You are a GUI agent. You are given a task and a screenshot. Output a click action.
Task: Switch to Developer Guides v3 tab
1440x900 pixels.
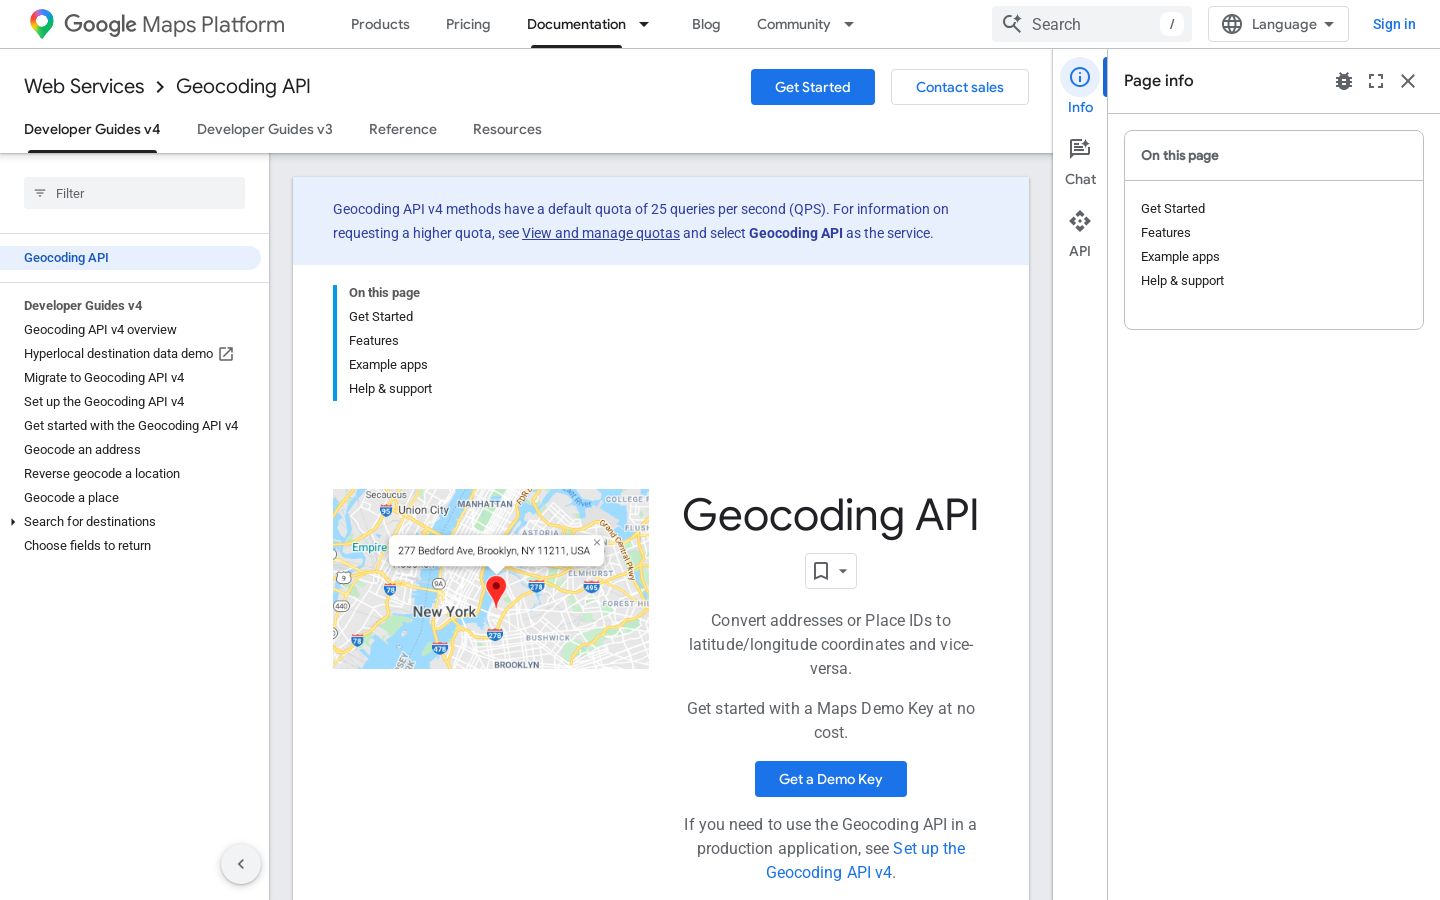point(265,129)
